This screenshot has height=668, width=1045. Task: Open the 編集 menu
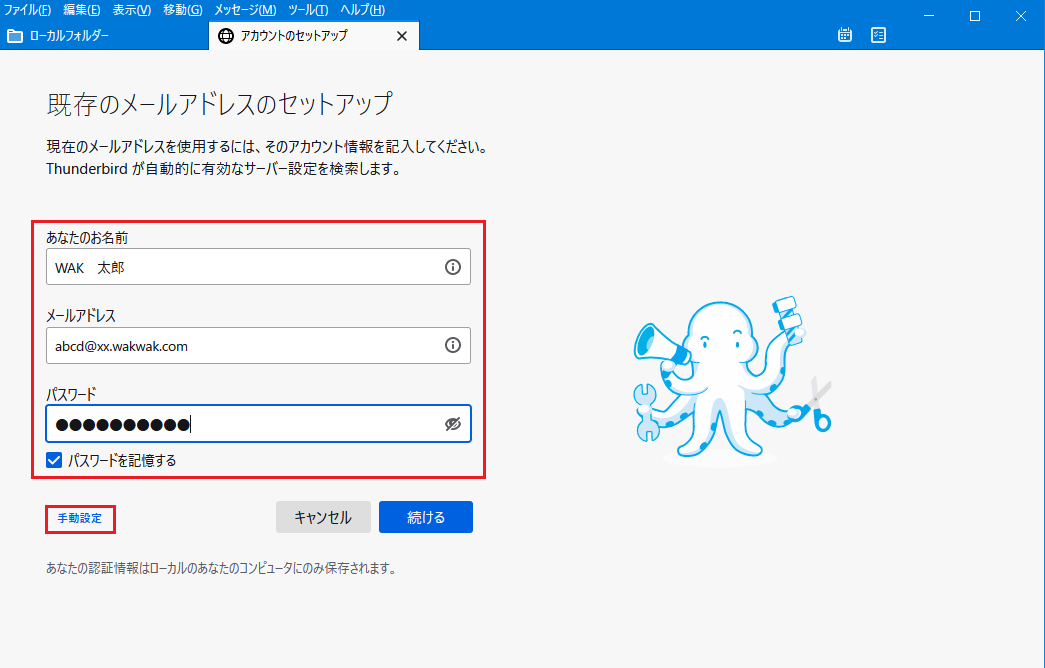pos(81,10)
